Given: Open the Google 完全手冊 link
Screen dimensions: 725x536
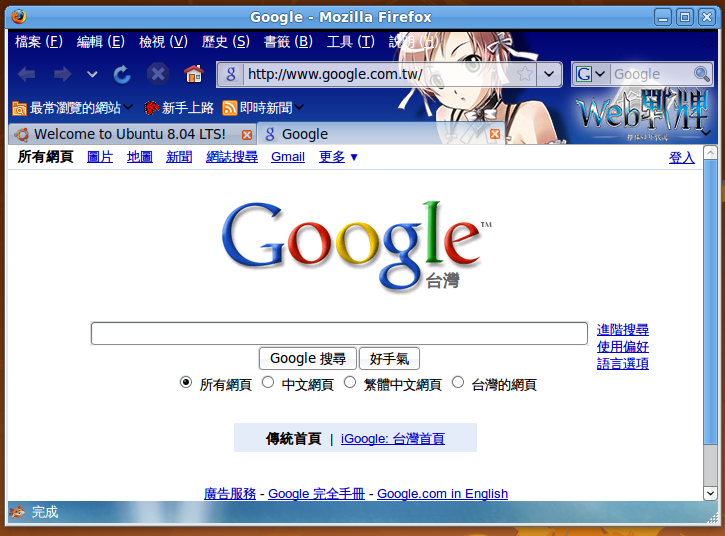Looking at the screenshot, I should click(x=316, y=493).
